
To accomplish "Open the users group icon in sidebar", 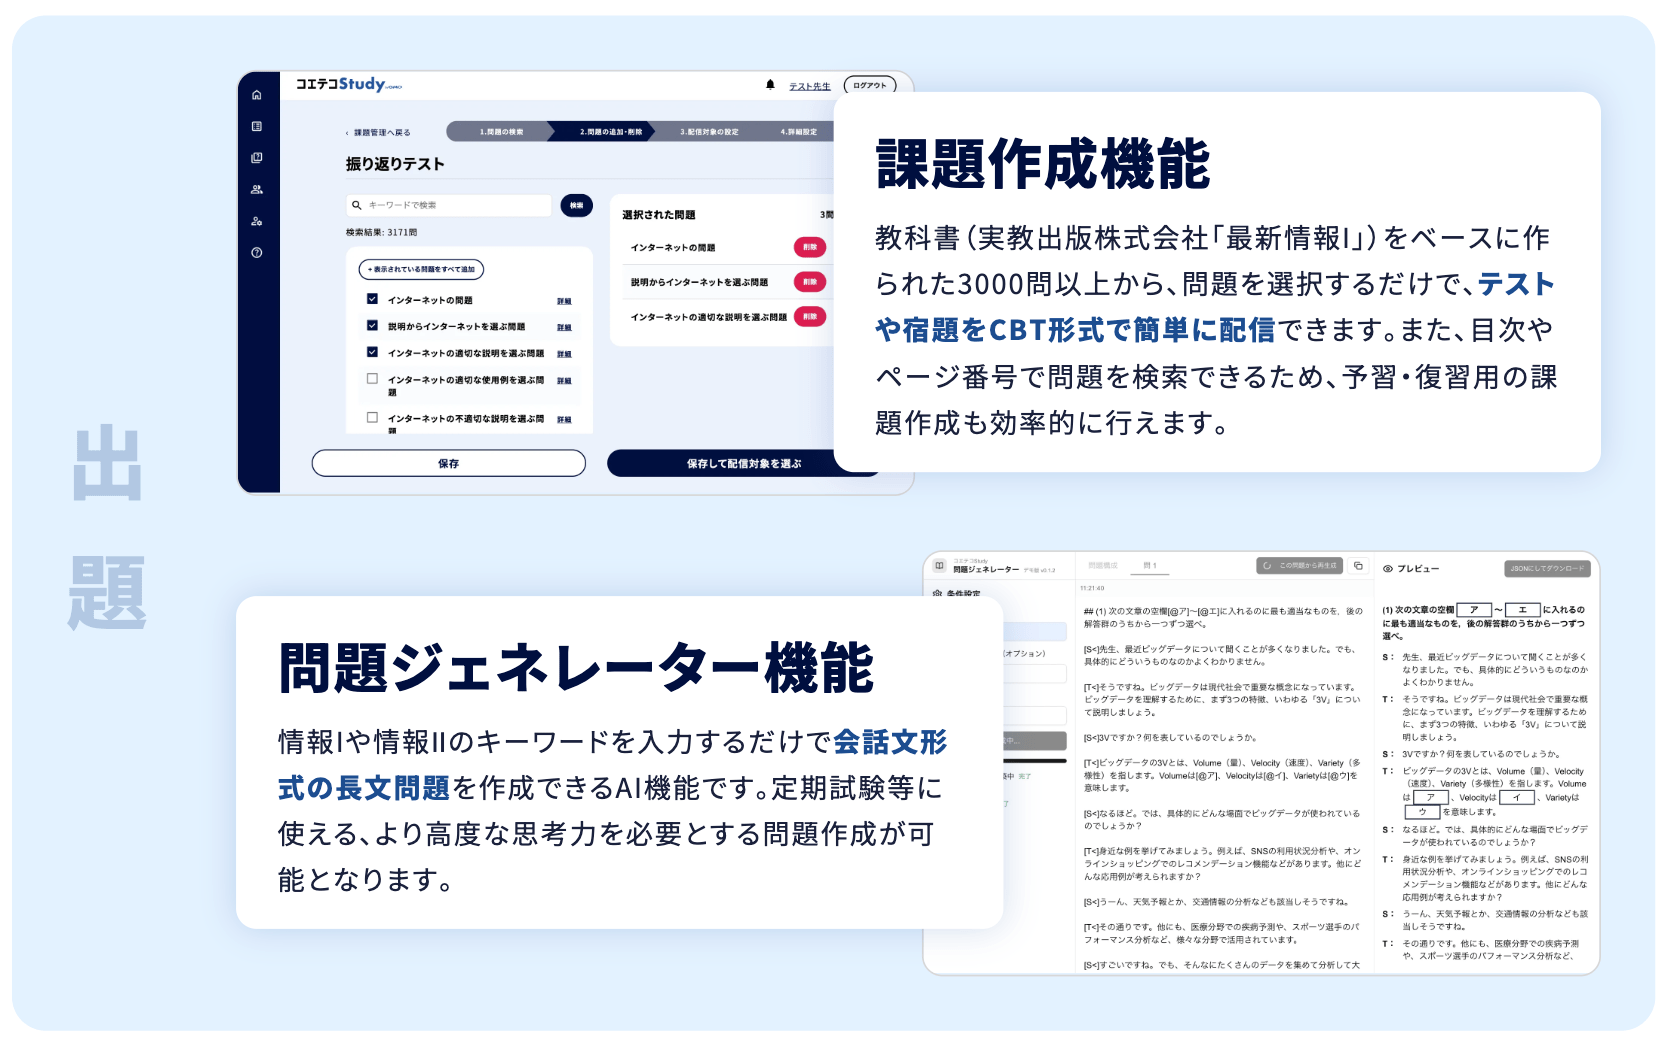I will pyautogui.click(x=257, y=189).
